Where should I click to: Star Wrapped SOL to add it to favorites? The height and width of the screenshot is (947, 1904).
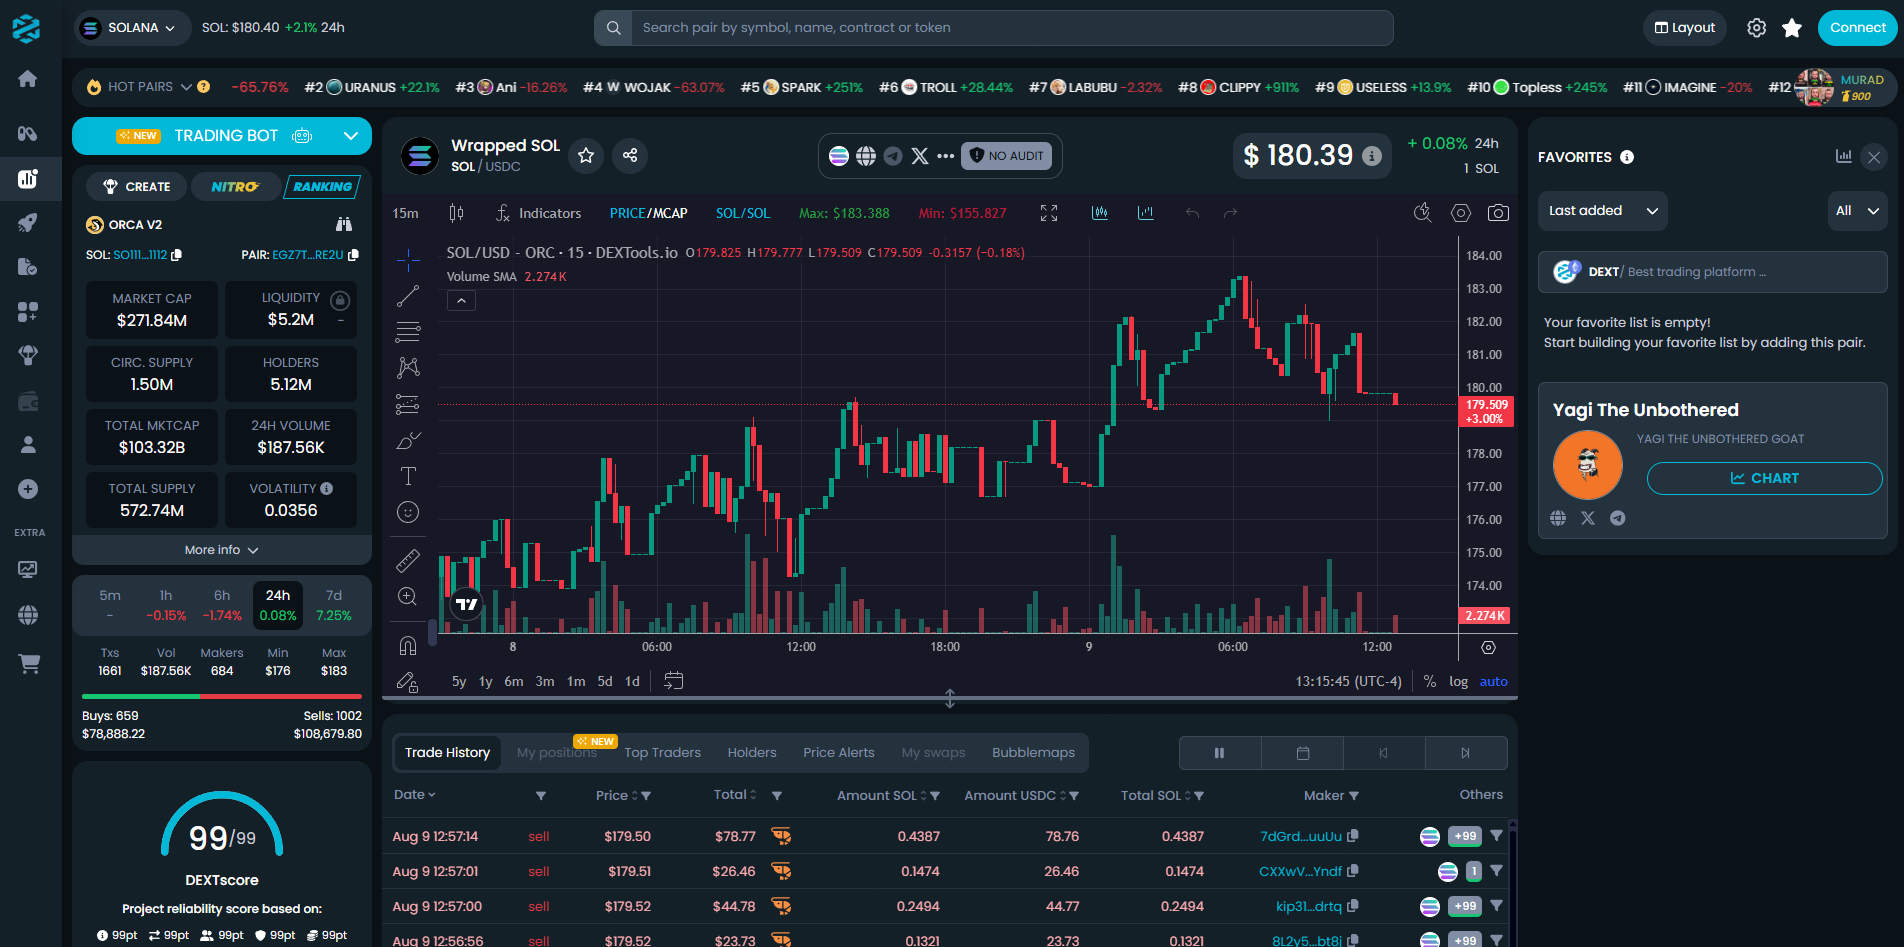tap(586, 156)
